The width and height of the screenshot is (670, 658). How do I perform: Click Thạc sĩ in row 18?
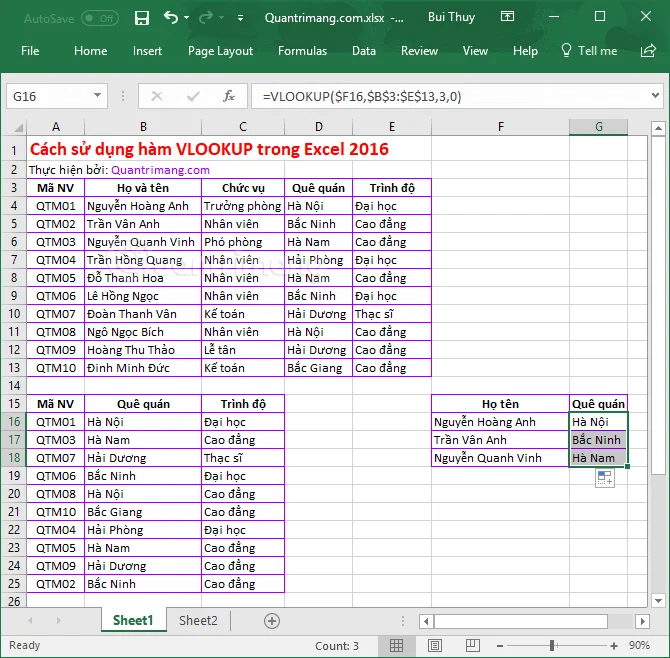(x=243, y=458)
